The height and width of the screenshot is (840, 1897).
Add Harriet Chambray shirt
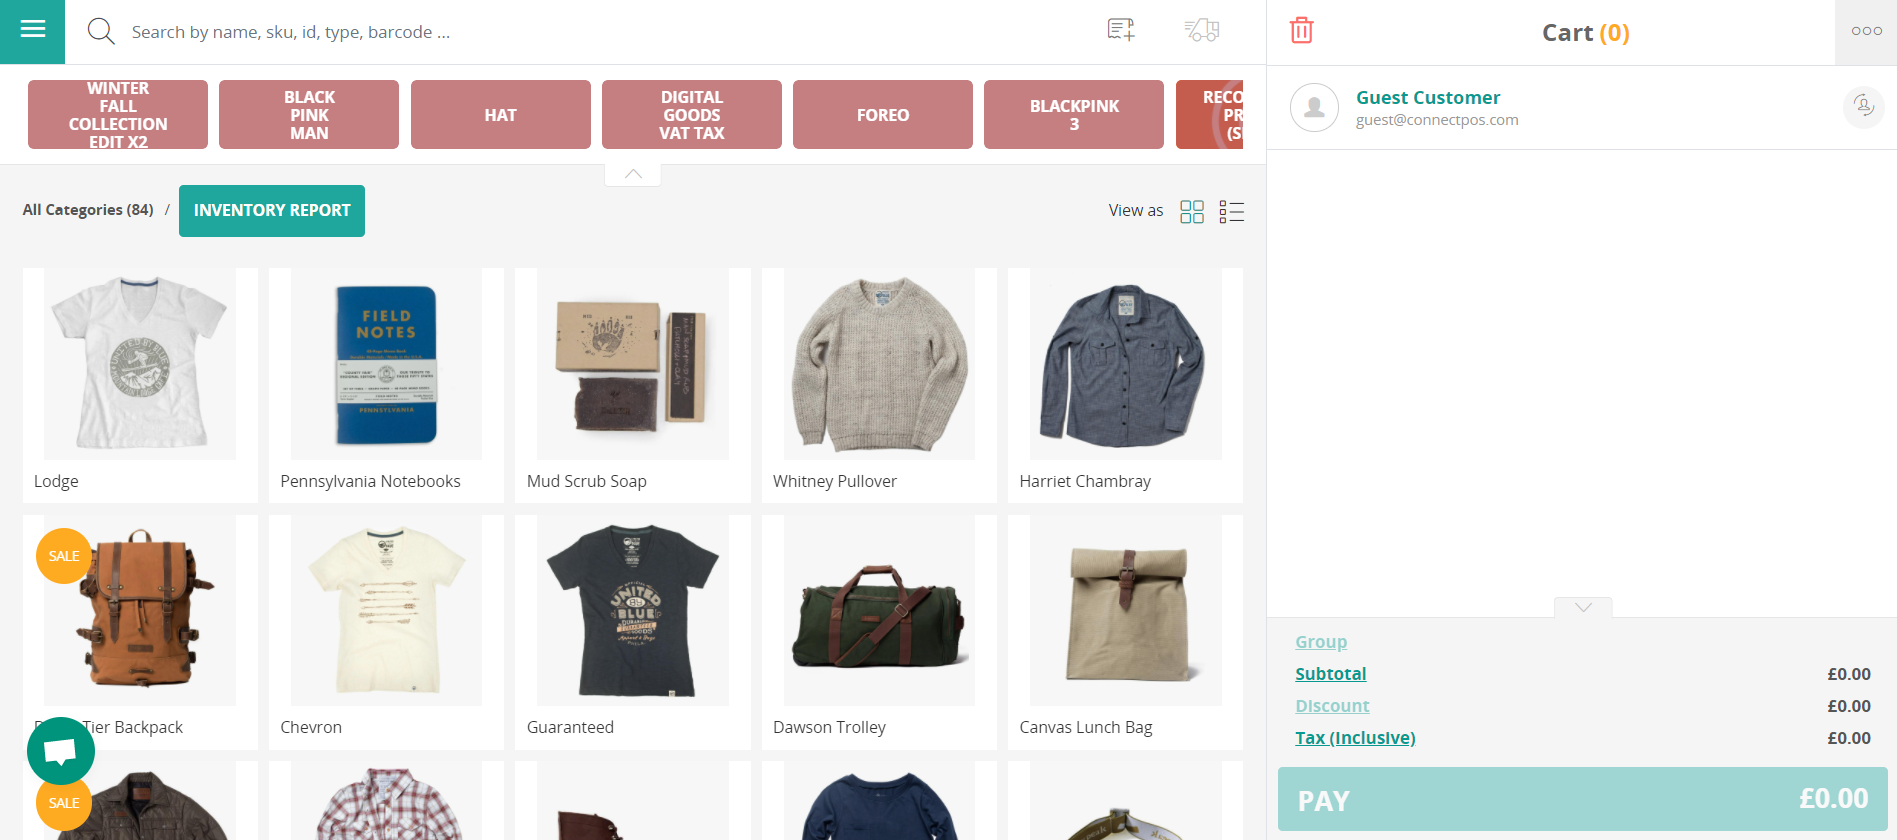coord(1125,385)
